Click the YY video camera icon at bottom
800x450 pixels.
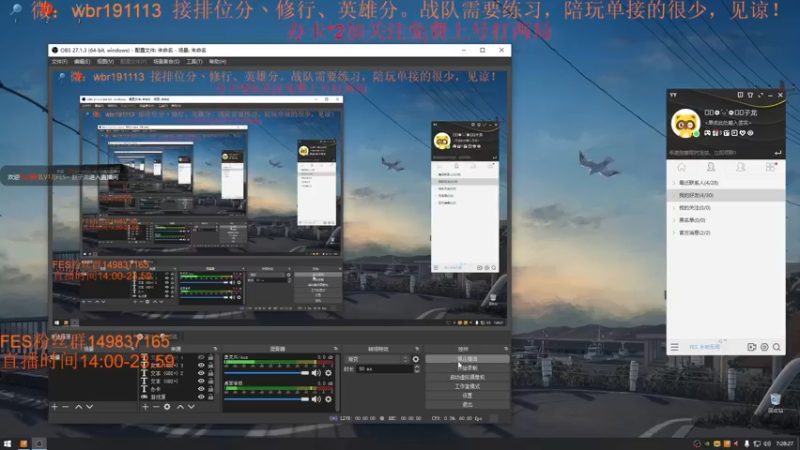tap(752, 347)
